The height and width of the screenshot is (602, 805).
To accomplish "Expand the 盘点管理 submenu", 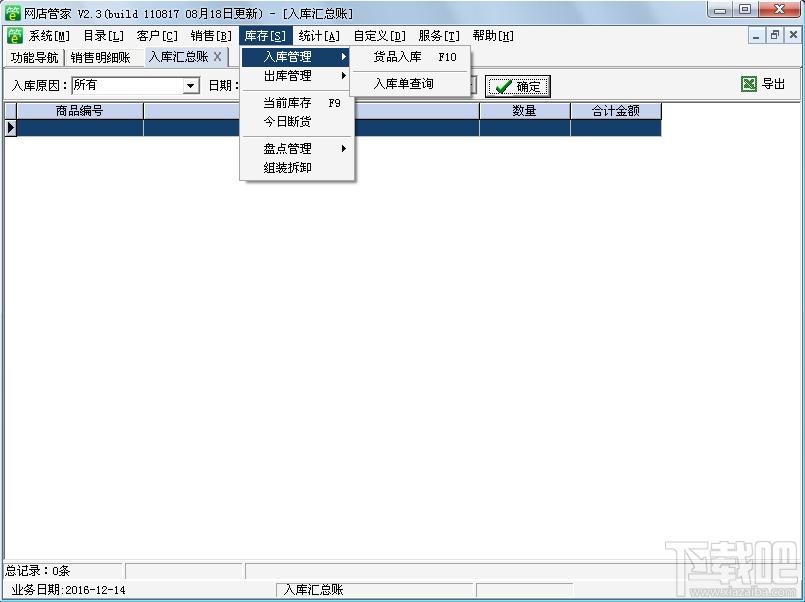I will [297, 149].
